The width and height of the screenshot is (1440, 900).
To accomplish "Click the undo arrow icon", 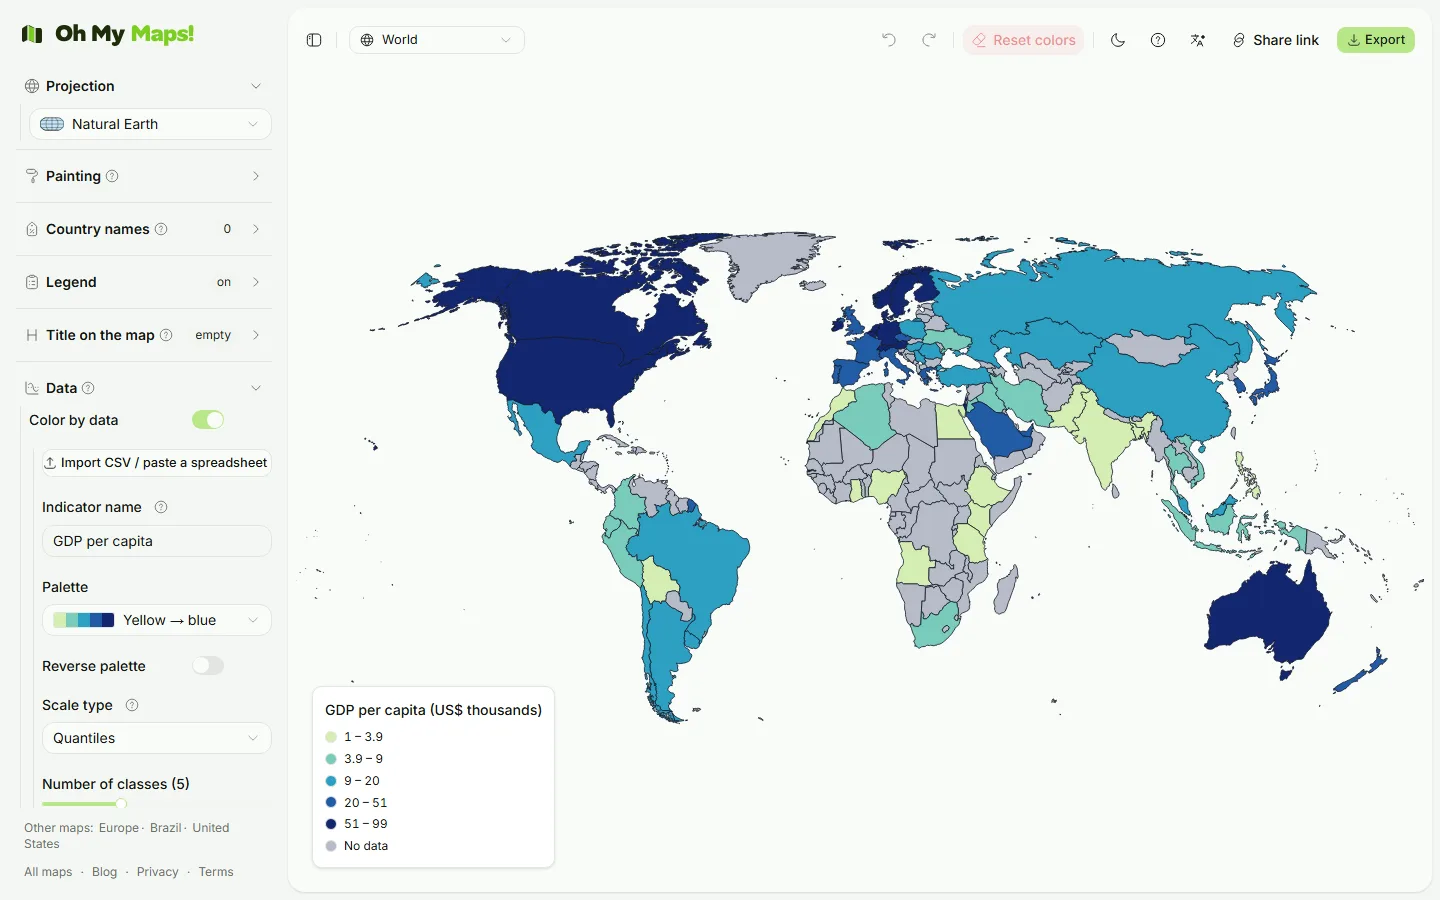I will [x=889, y=40].
